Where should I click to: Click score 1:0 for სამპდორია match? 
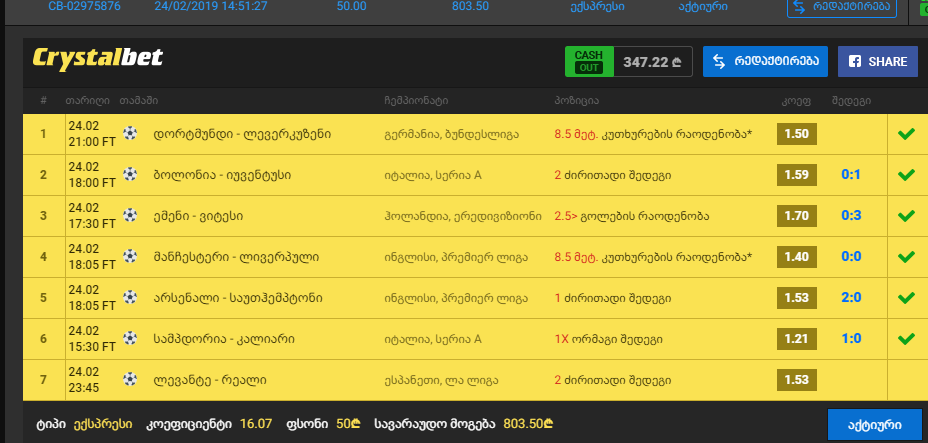[x=851, y=338]
